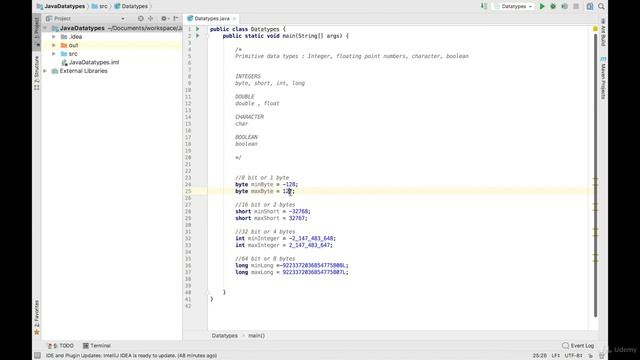
Task: Click the UTF-8 encoding selector
Action: pos(573,356)
